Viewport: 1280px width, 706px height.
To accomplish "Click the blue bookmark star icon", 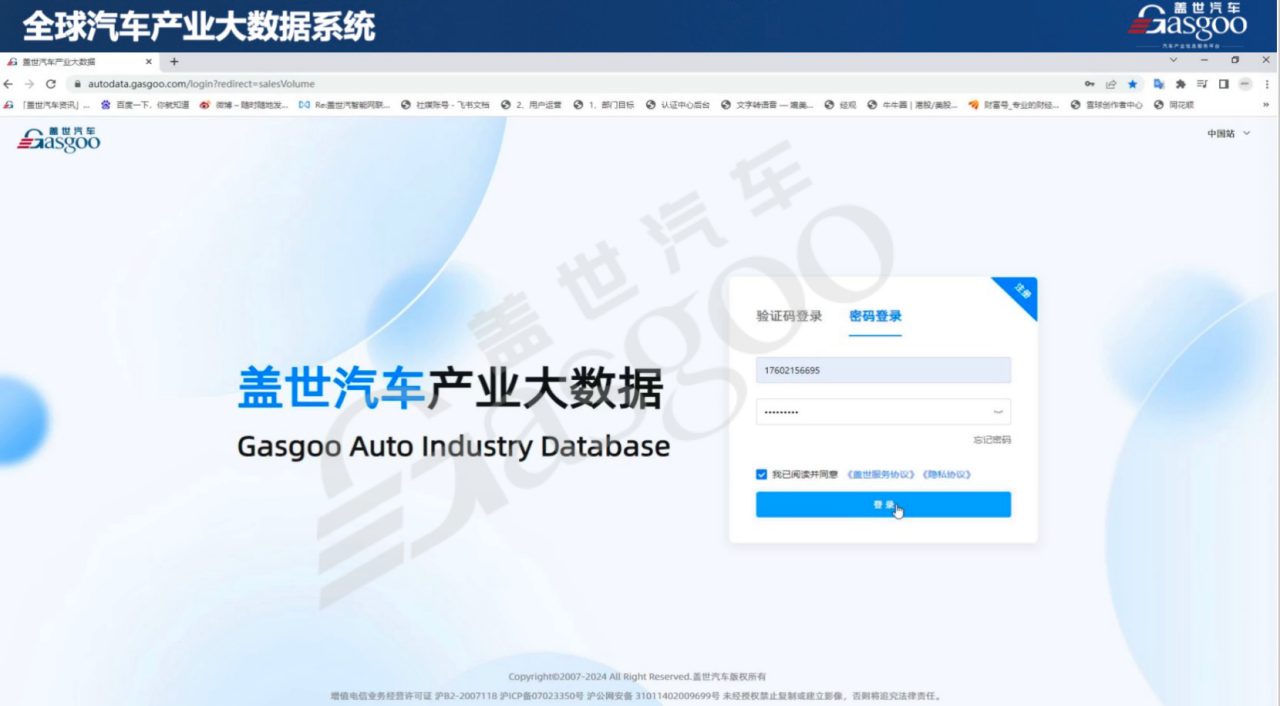I will pyautogui.click(x=1133, y=84).
